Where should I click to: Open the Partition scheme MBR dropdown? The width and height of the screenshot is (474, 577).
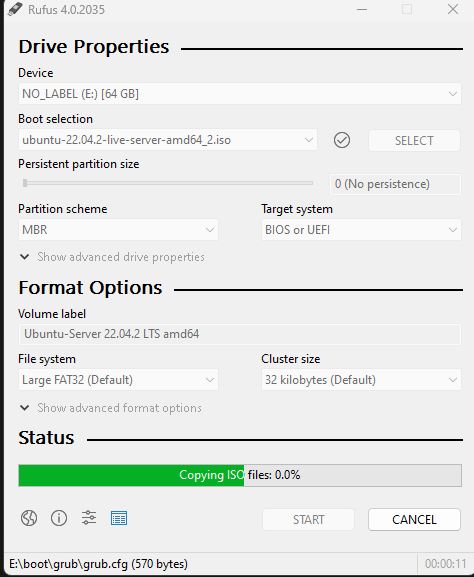[118, 230]
